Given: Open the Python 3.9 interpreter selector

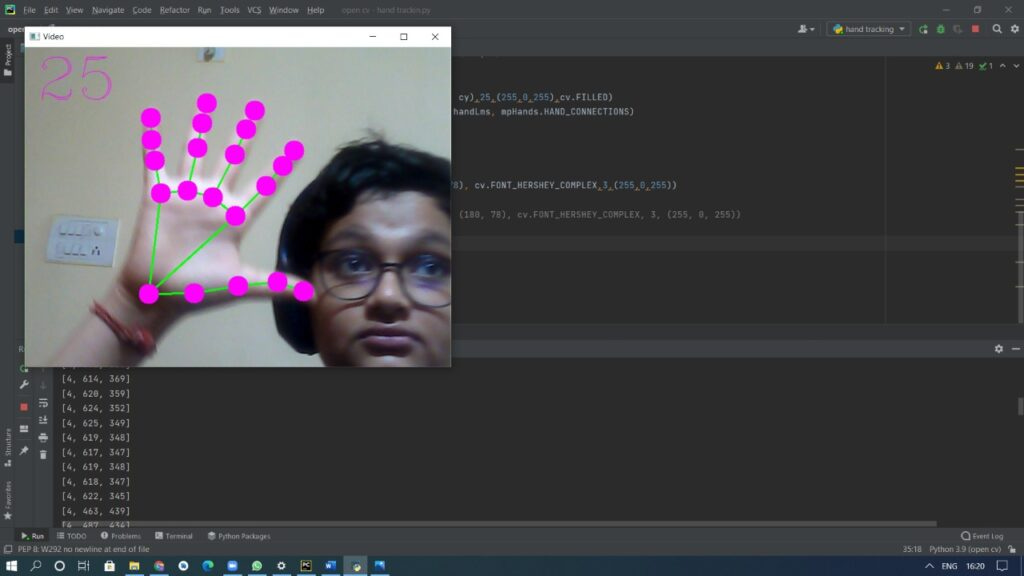Looking at the screenshot, I should click(965, 548).
